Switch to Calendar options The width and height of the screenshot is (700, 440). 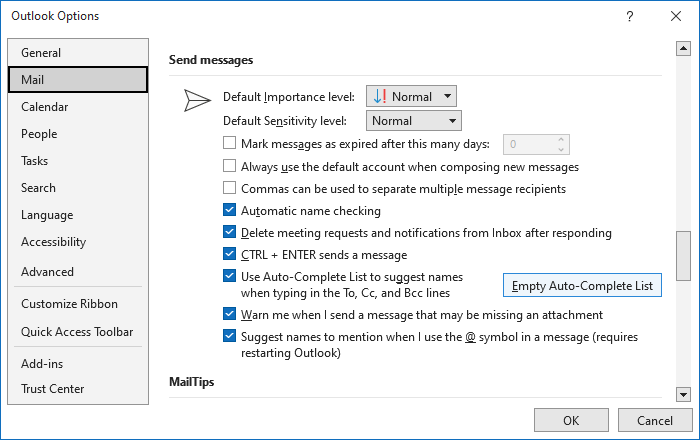coord(78,107)
